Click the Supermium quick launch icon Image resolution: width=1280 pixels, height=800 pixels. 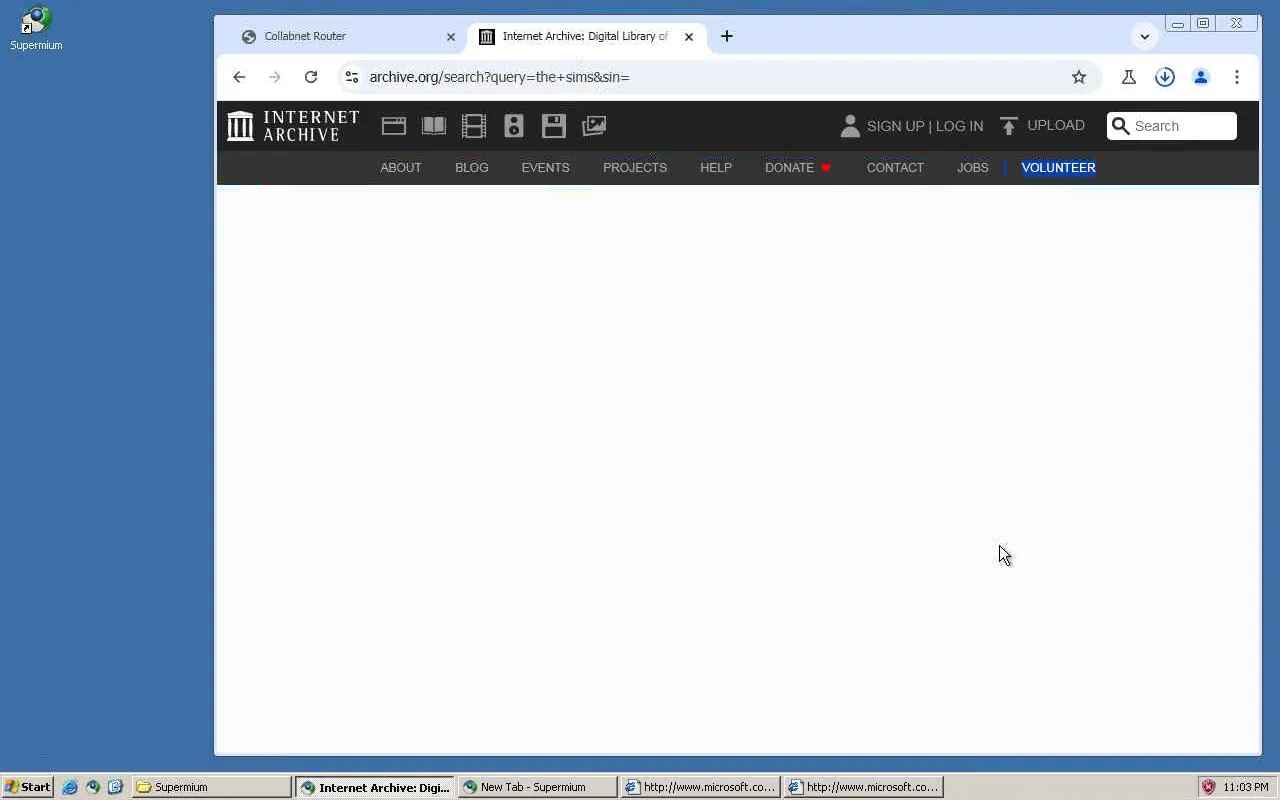point(93,787)
